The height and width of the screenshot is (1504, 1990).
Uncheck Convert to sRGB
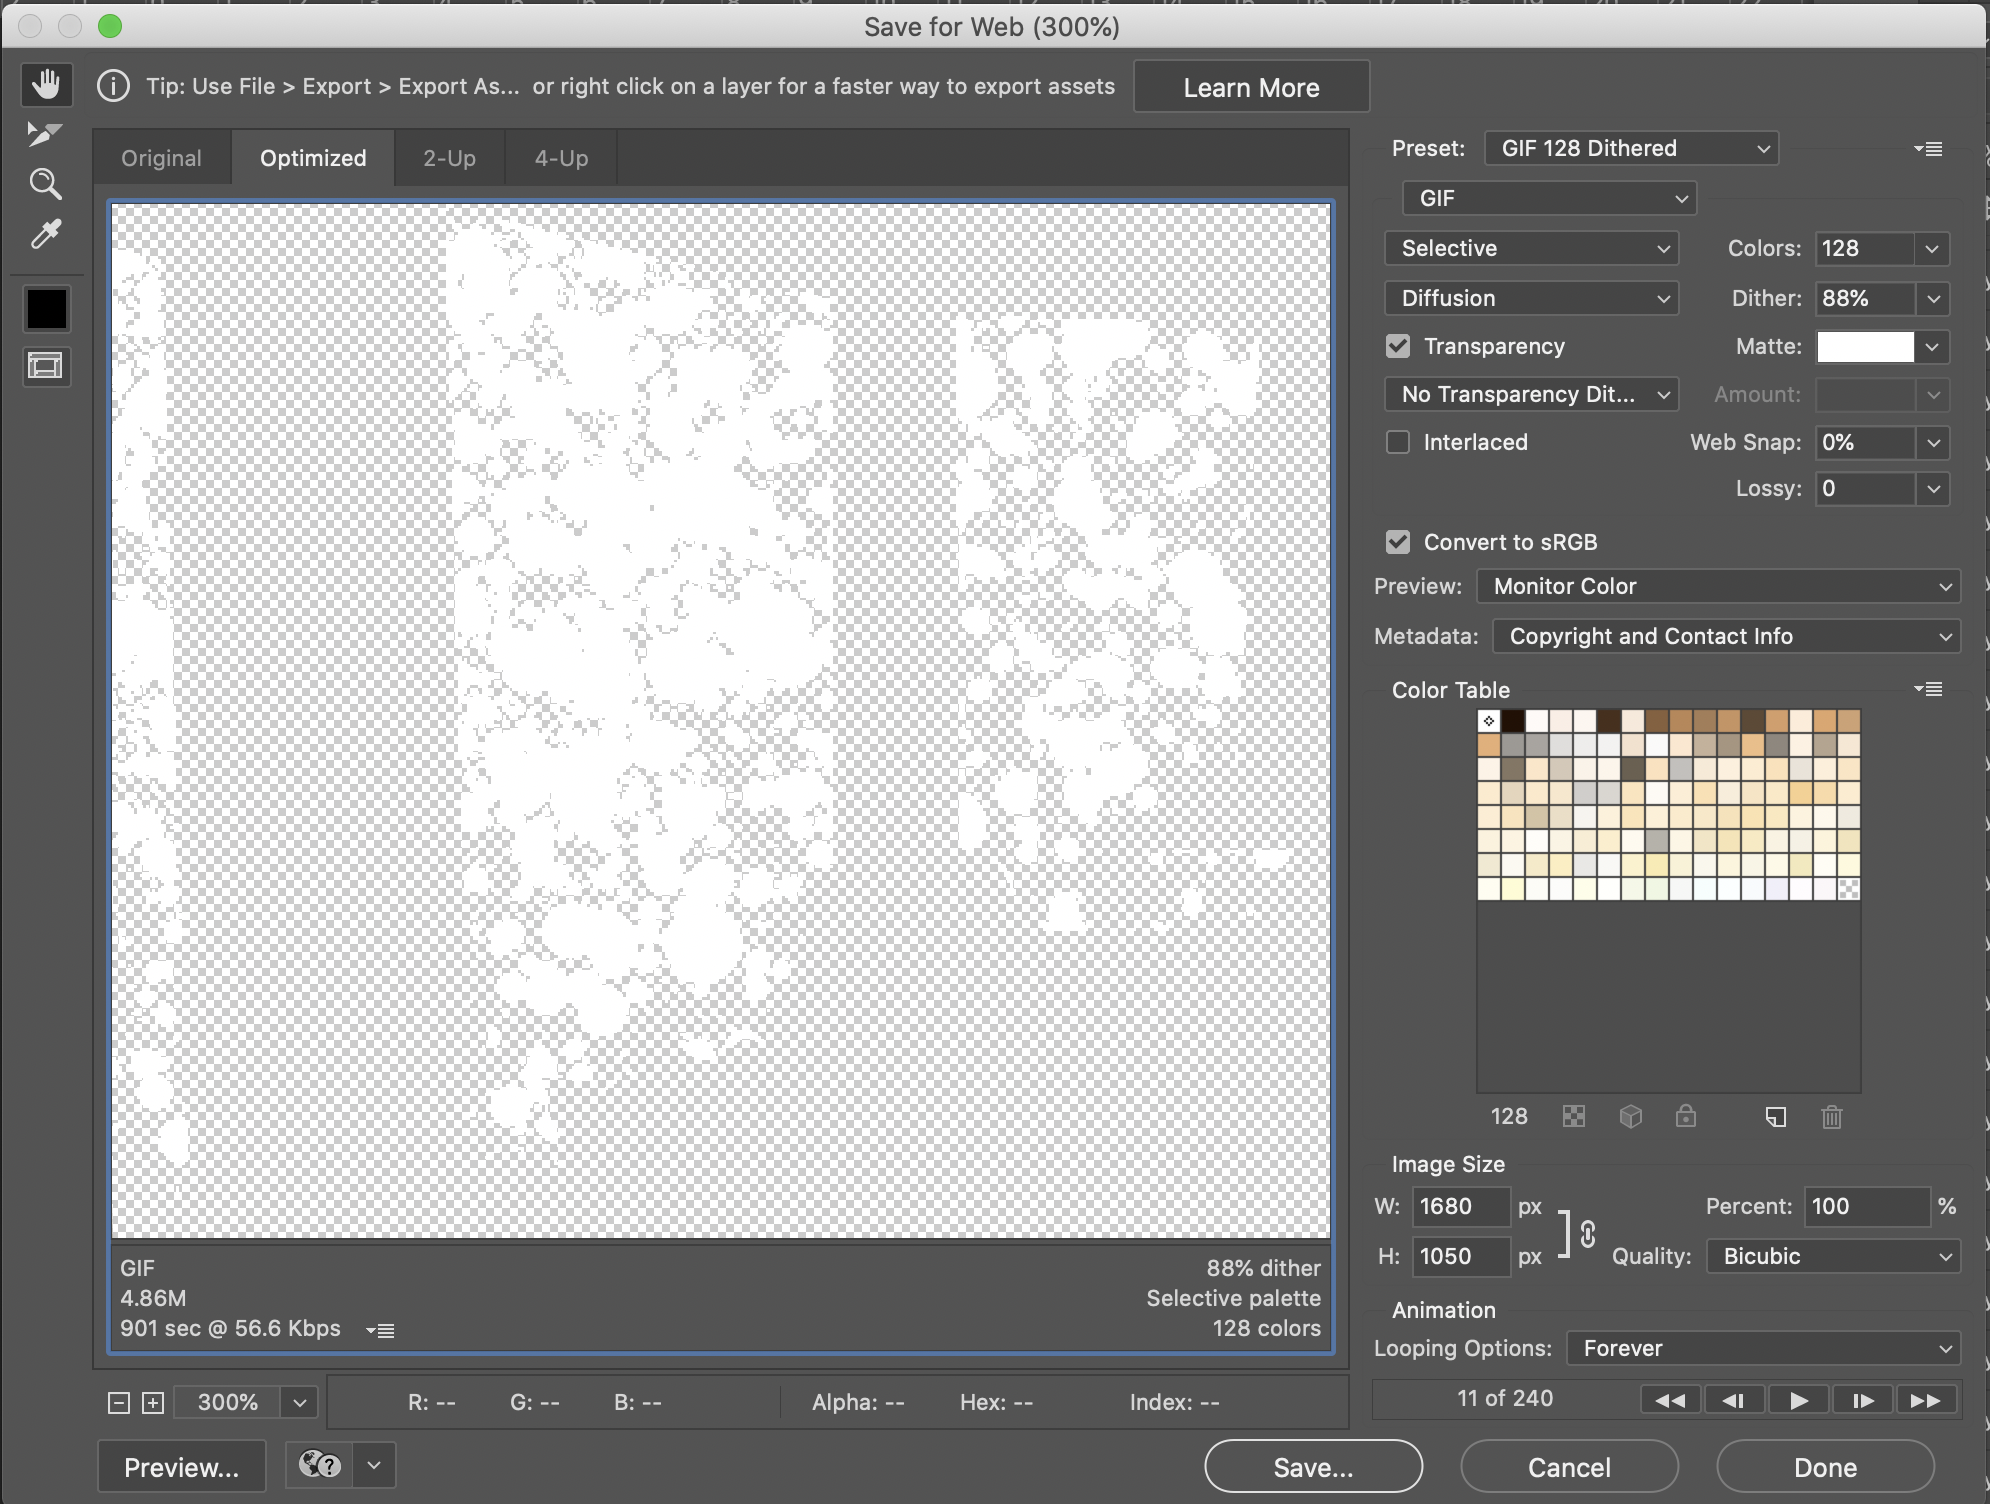tap(1397, 542)
